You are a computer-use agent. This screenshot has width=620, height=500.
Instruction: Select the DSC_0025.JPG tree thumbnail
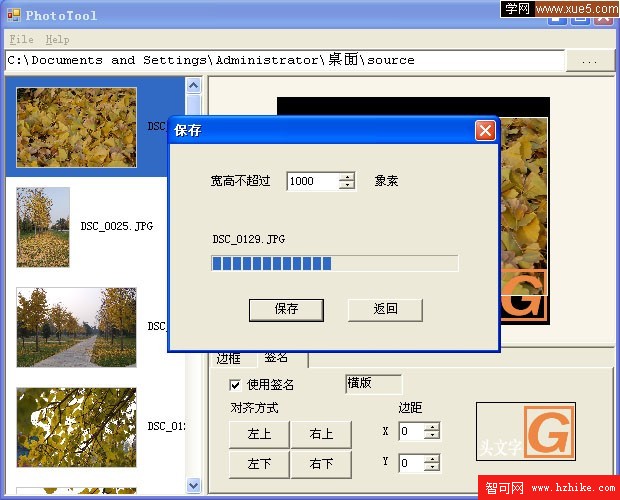click(x=43, y=227)
